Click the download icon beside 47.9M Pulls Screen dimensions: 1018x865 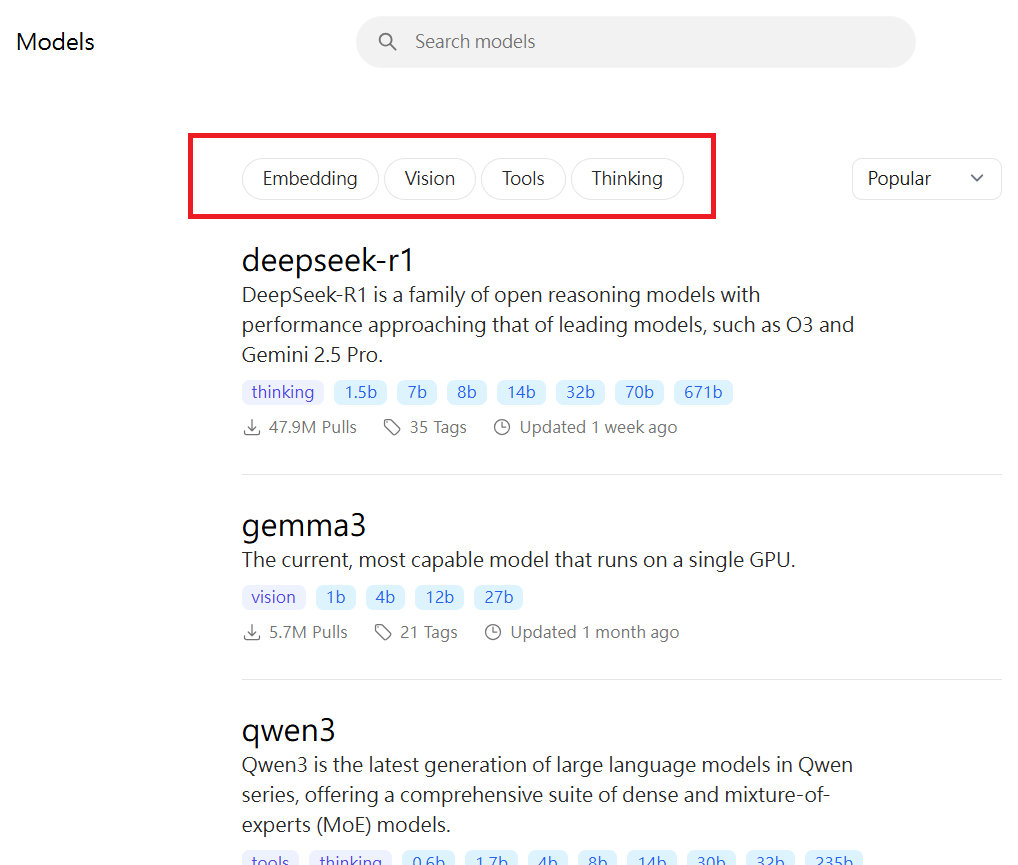[x=251, y=427]
